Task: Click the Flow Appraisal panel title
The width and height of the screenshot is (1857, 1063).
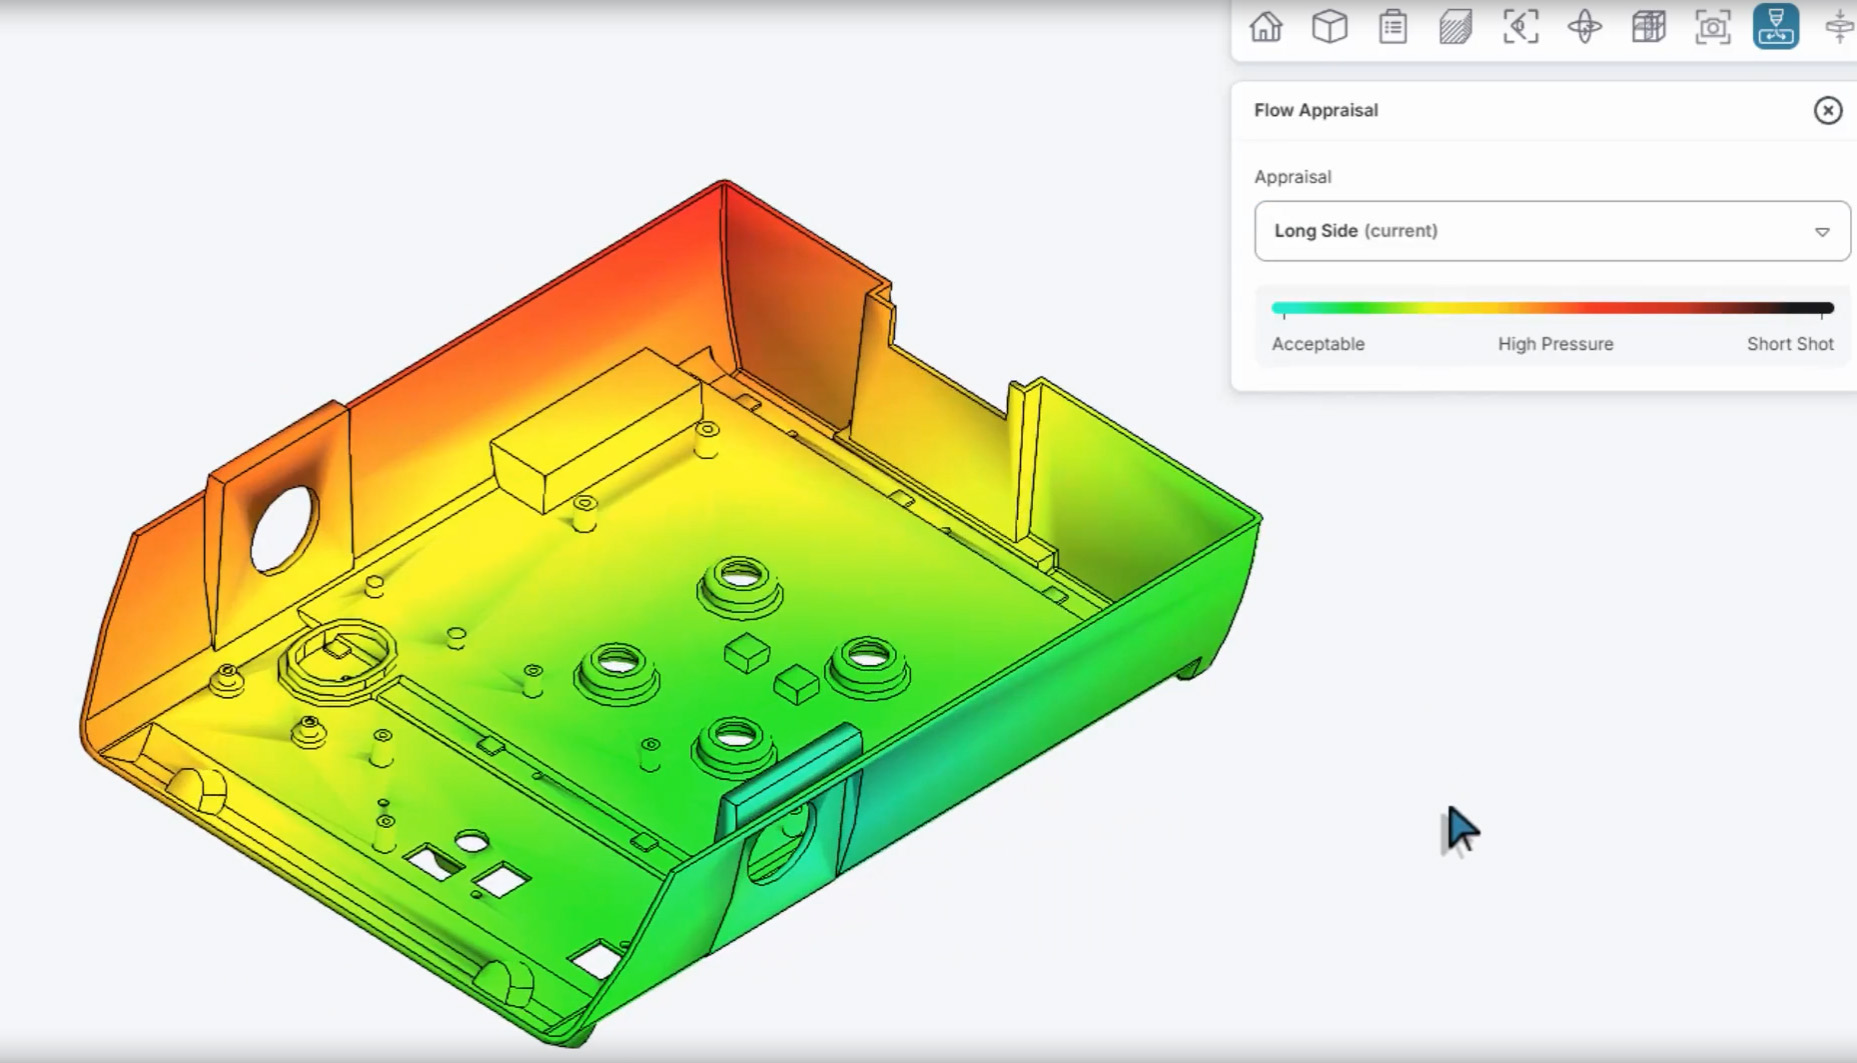Action: point(1316,110)
